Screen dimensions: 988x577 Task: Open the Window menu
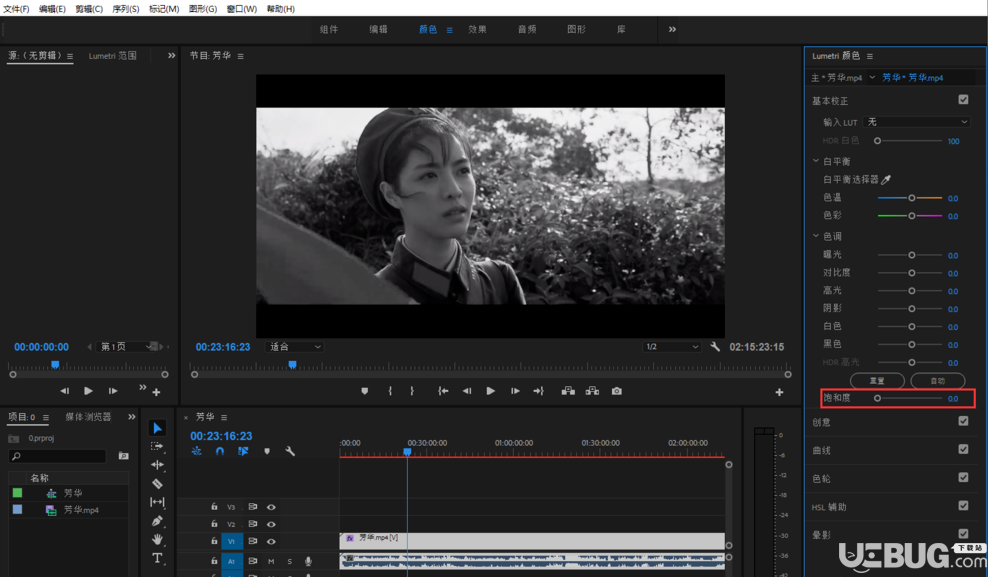pyautogui.click(x=241, y=9)
